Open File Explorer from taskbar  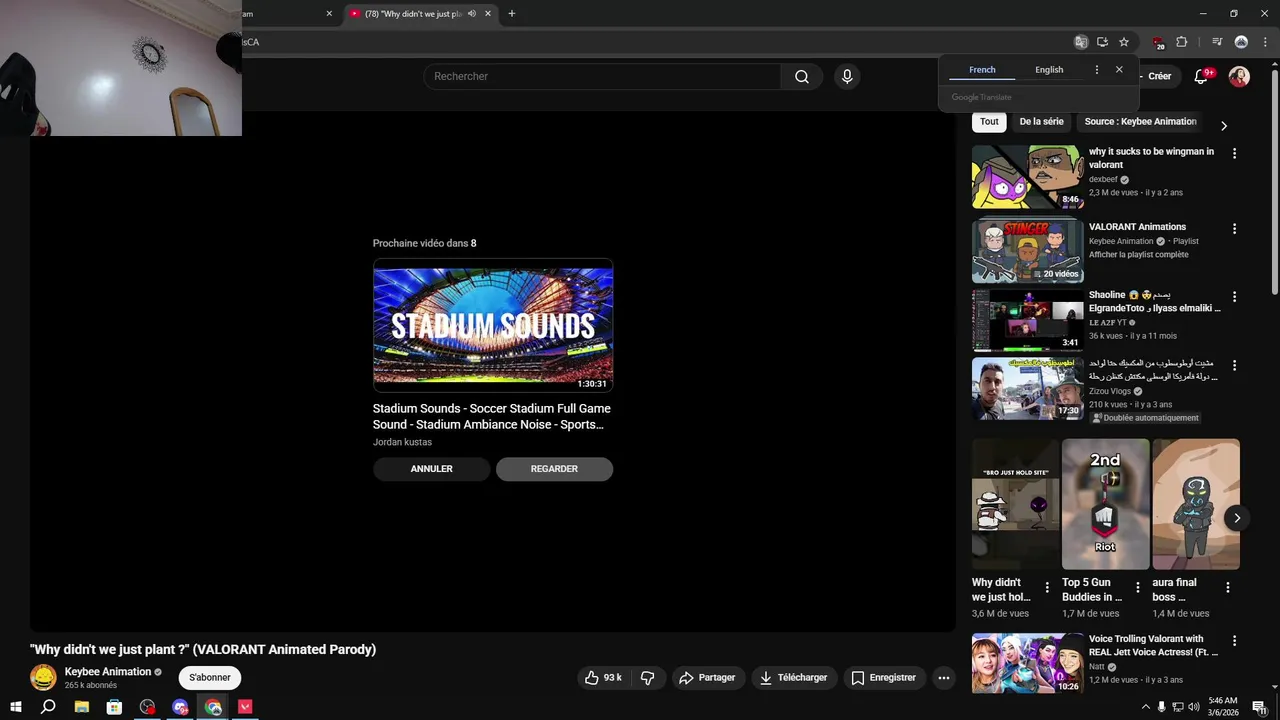tap(82, 707)
